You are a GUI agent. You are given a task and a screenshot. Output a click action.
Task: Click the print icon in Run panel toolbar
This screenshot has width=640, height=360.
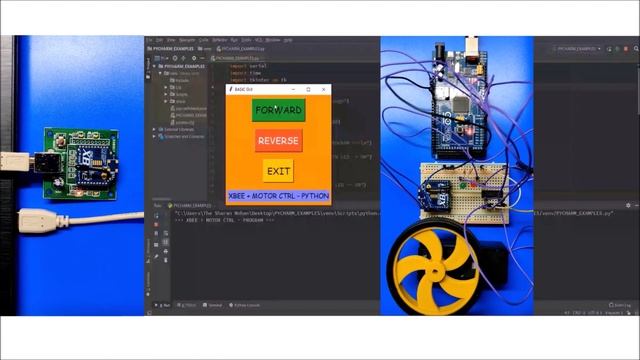(x=166, y=251)
